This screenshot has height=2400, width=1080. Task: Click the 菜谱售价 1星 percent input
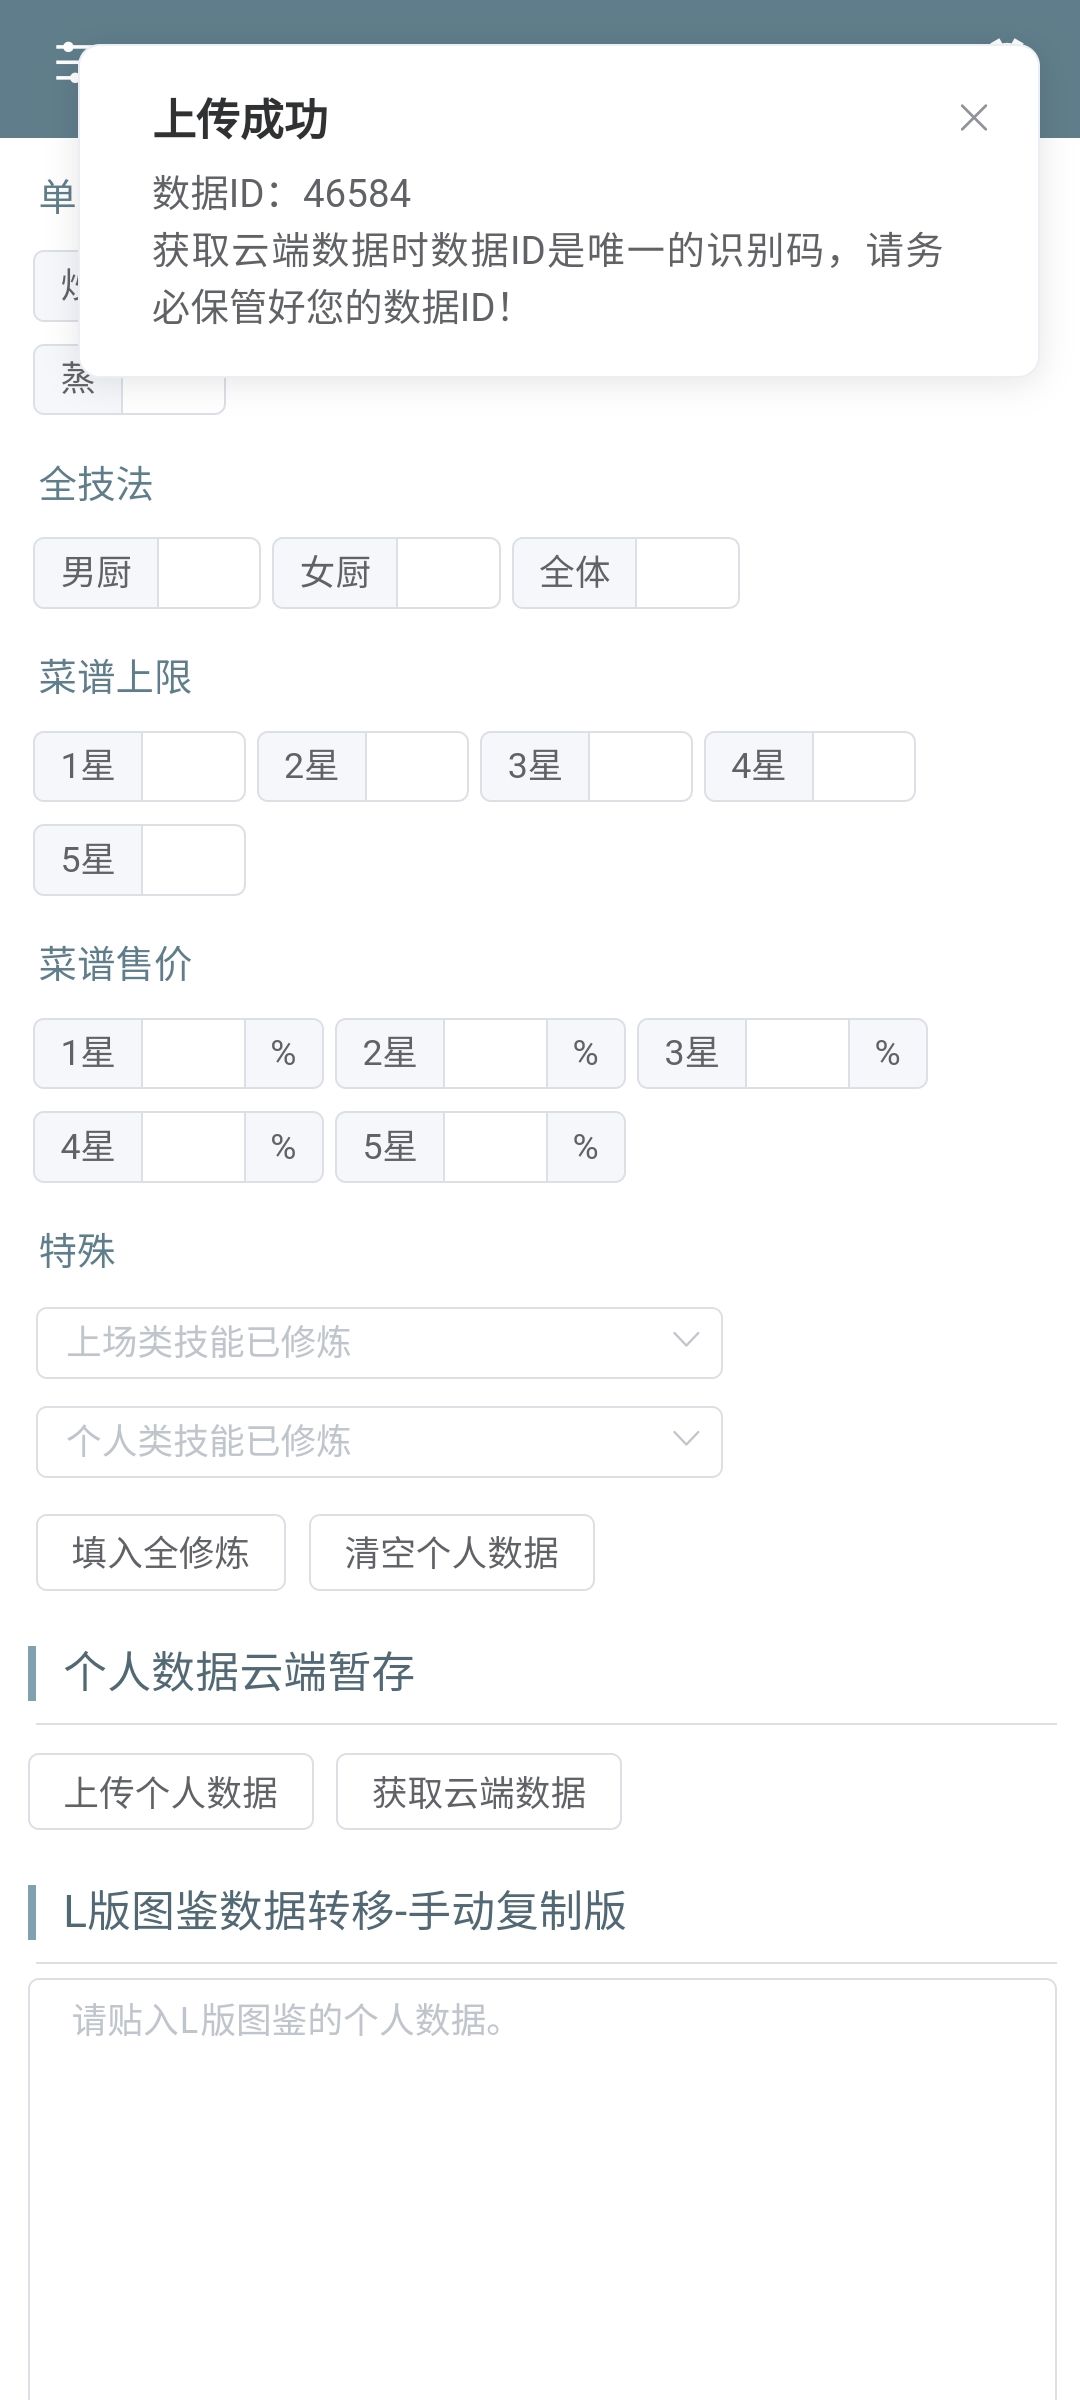[193, 1053]
